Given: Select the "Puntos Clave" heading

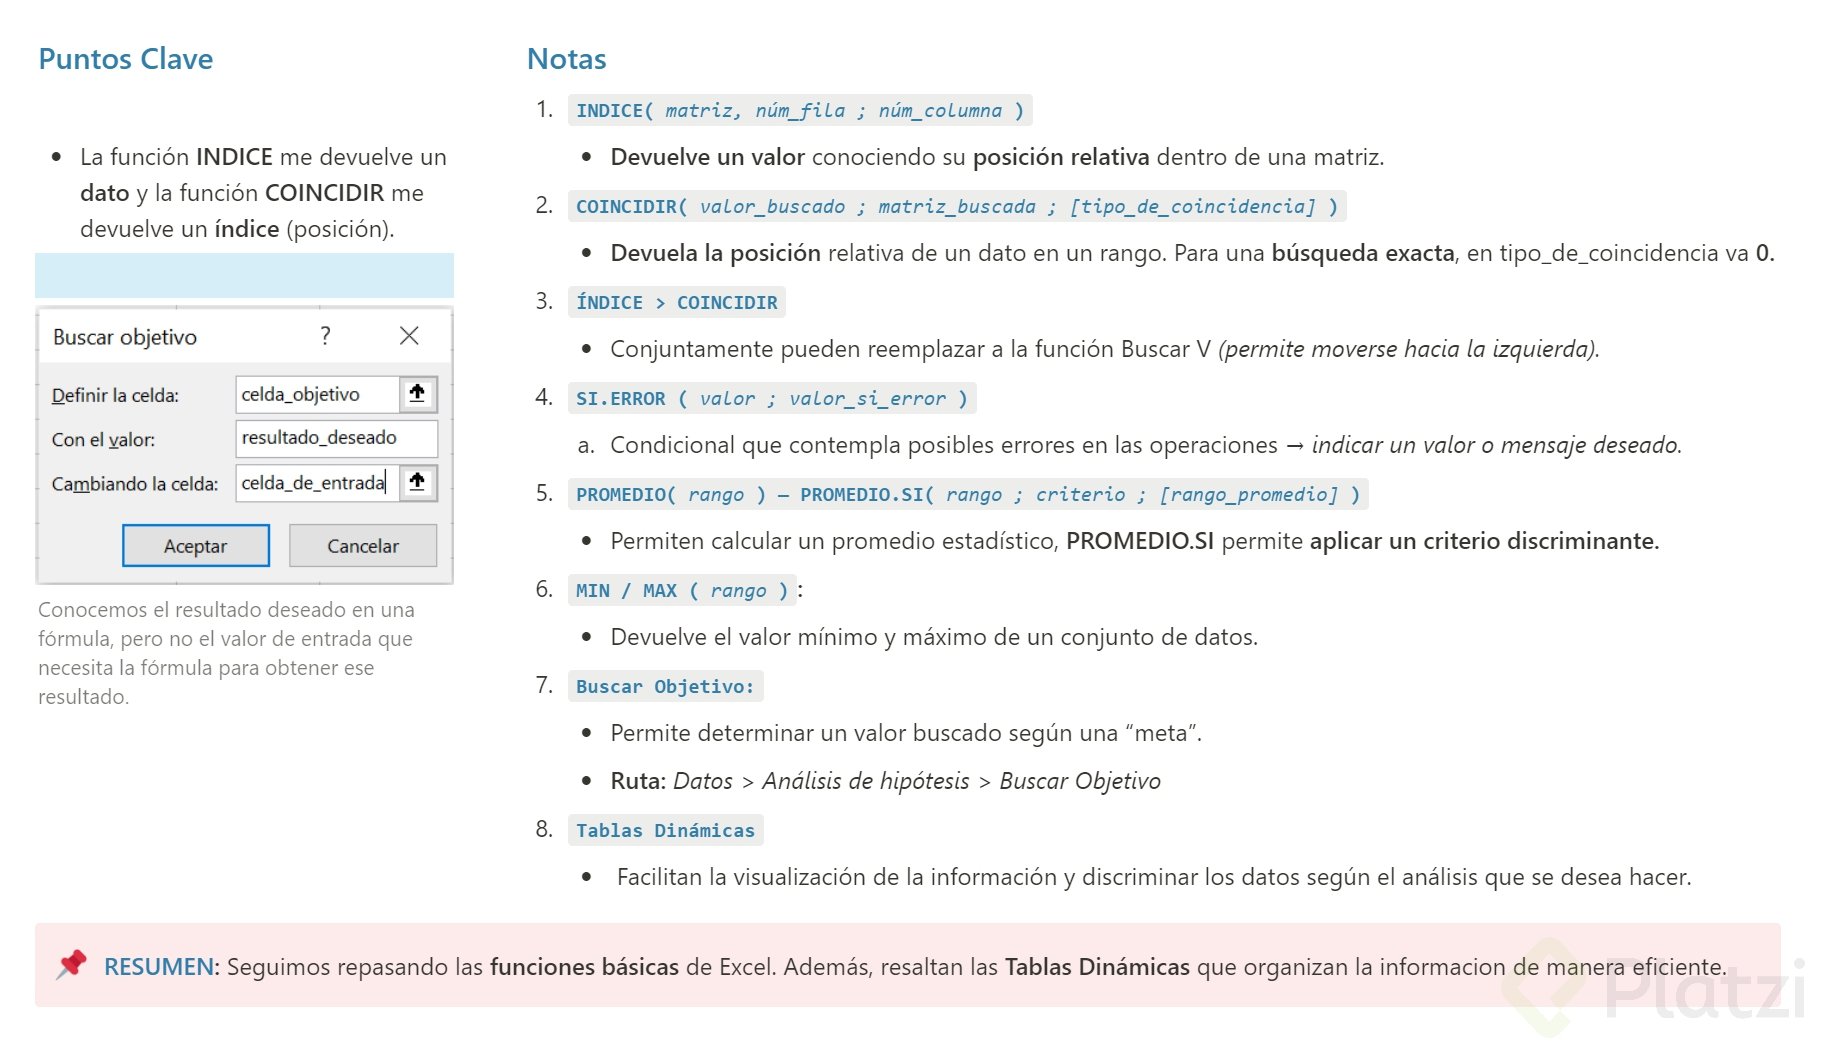Looking at the screenshot, I should click(124, 59).
